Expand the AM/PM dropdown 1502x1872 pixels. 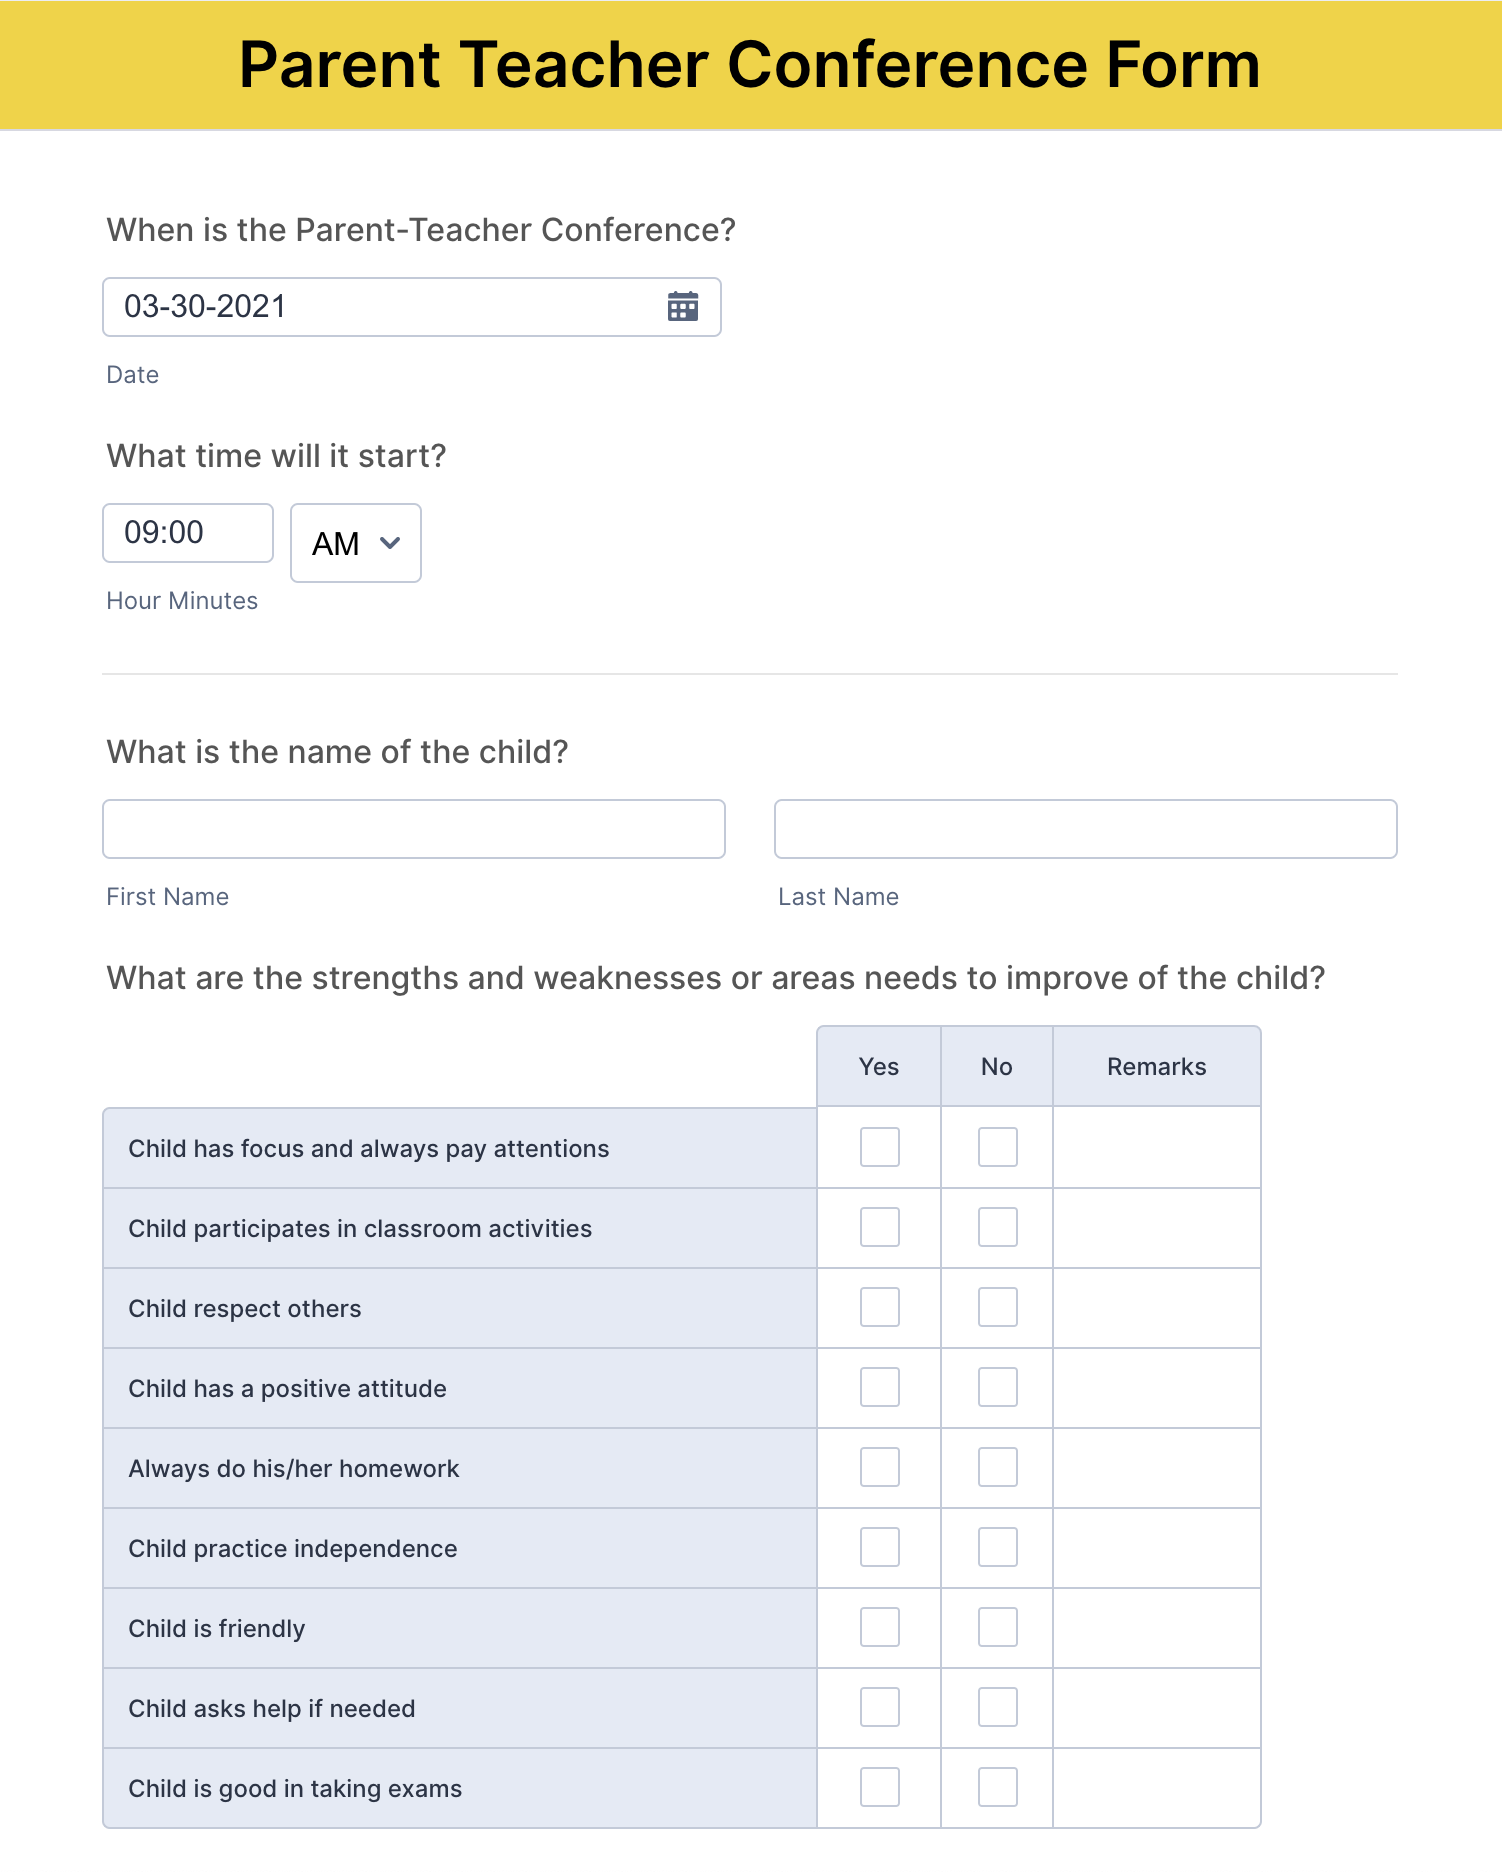pos(356,543)
